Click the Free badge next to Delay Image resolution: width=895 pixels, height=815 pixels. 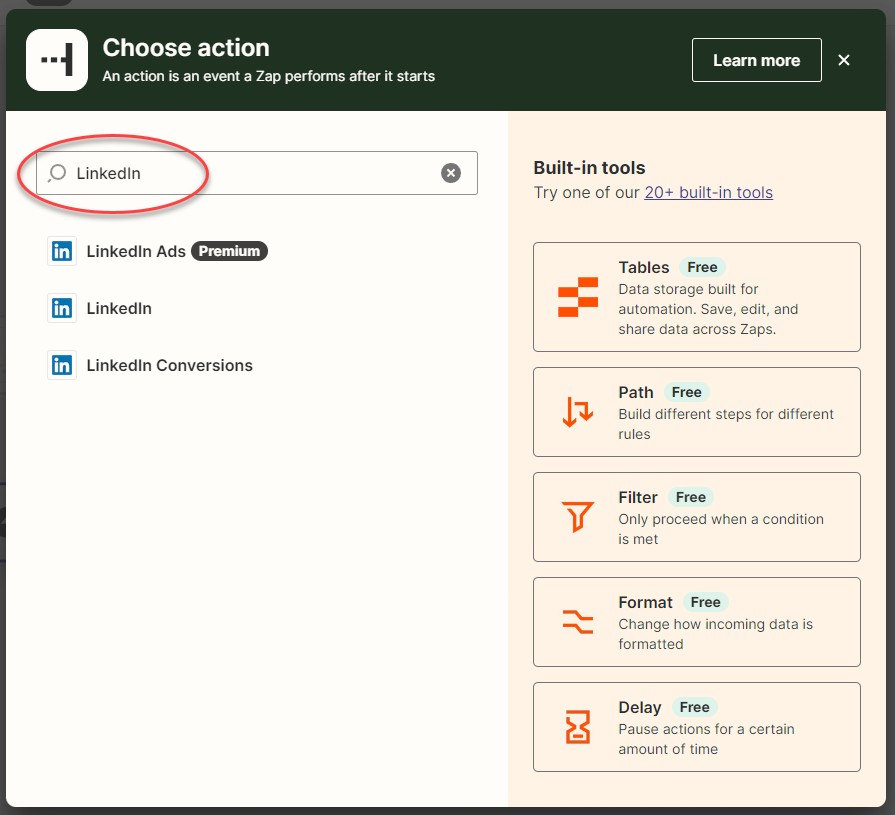[x=695, y=707]
